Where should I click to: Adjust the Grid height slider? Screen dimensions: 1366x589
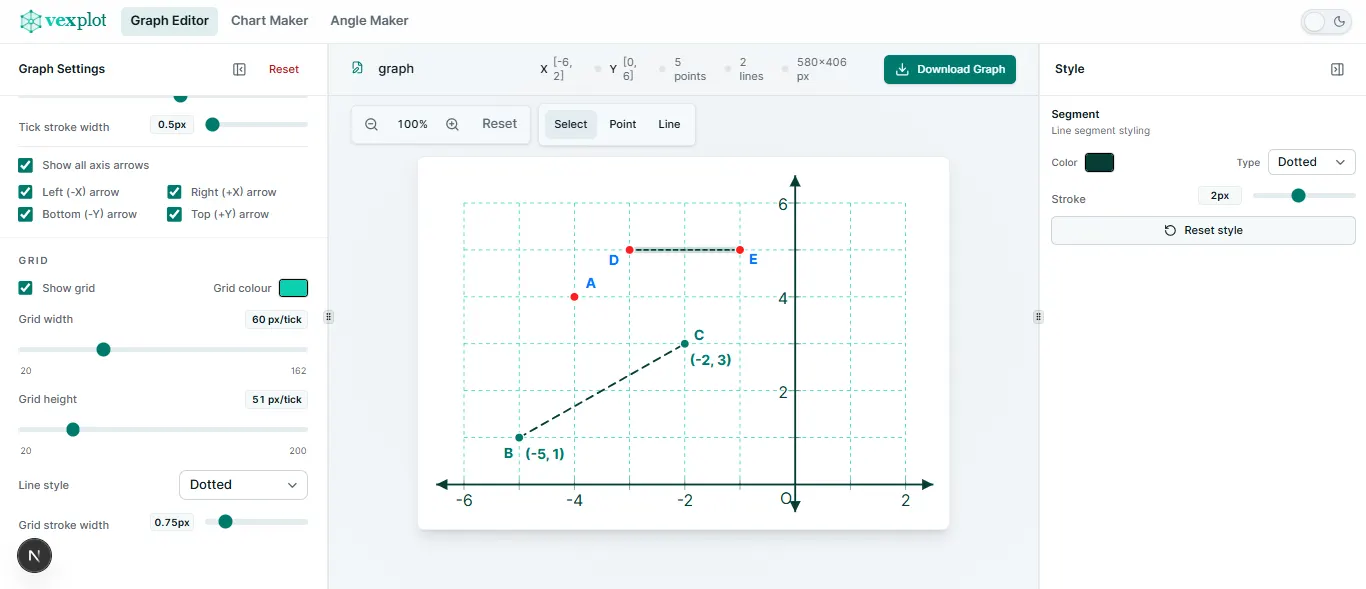tap(163, 429)
